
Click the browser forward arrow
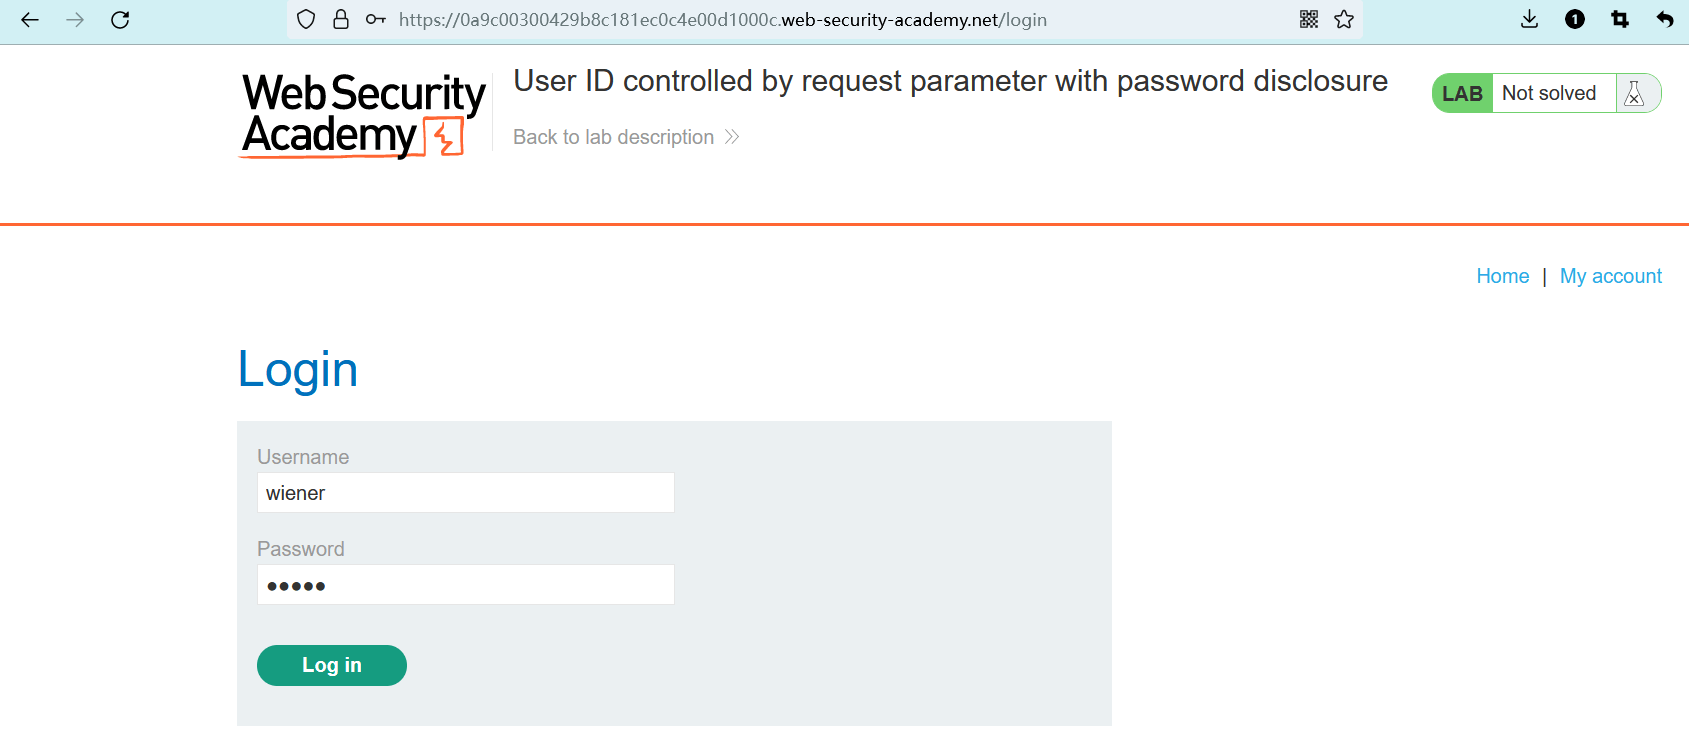point(75,20)
